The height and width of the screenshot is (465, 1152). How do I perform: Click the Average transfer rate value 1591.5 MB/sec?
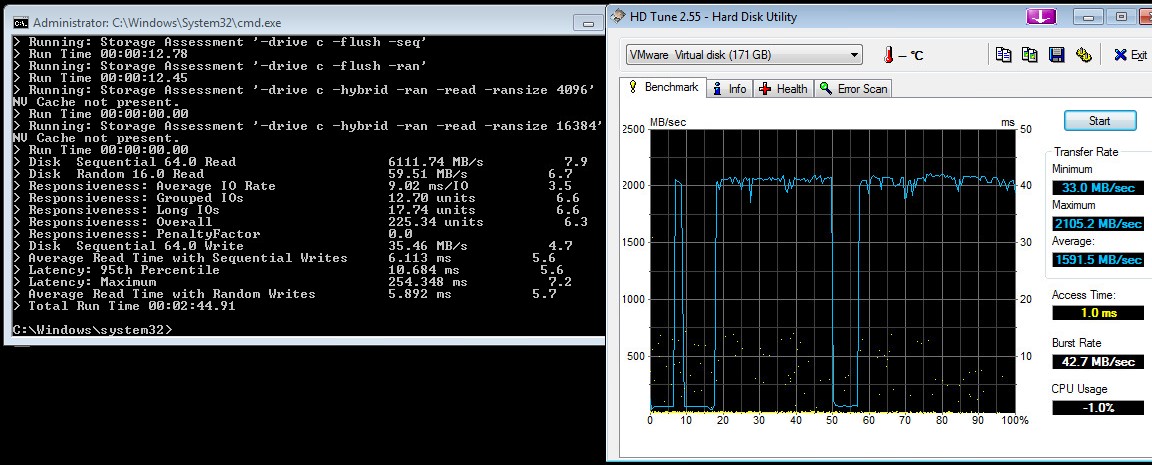tap(1098, 259)
